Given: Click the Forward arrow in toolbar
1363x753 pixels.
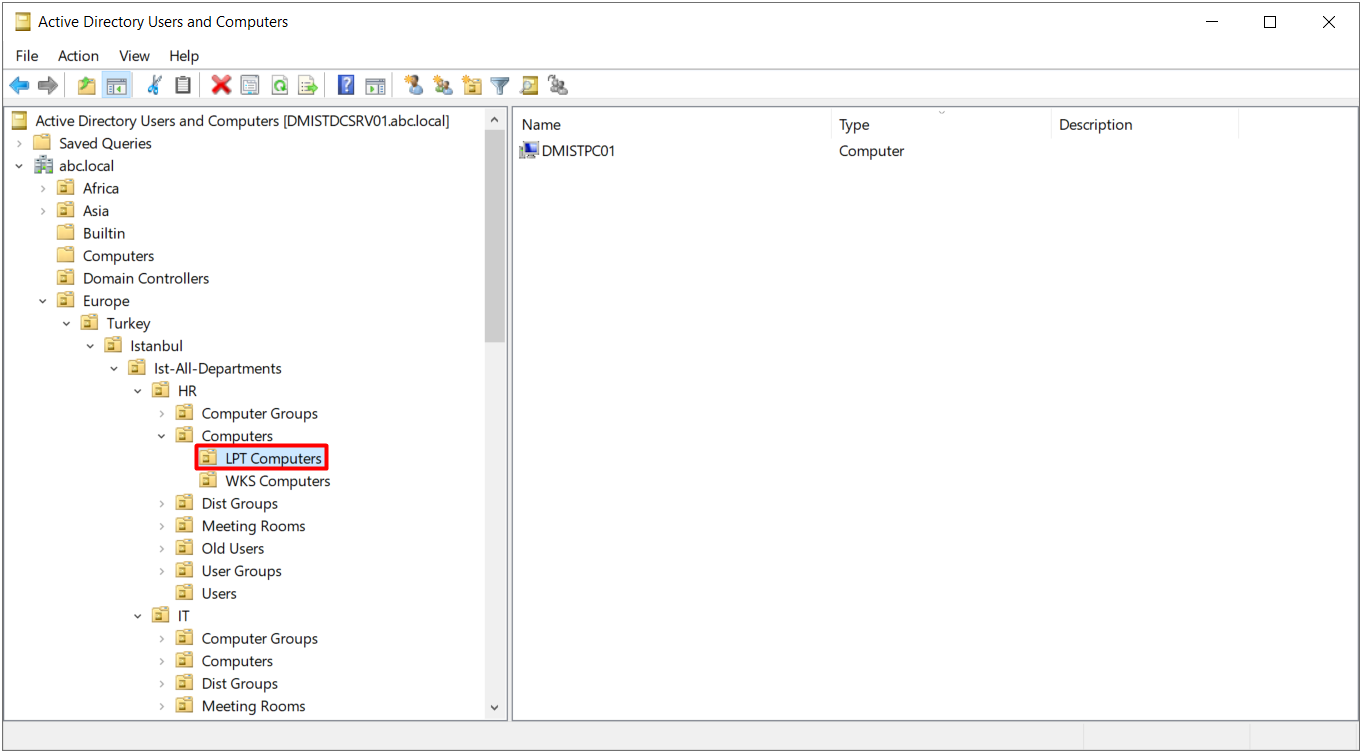Looking at the screenshot, I should tap(47, 86).
